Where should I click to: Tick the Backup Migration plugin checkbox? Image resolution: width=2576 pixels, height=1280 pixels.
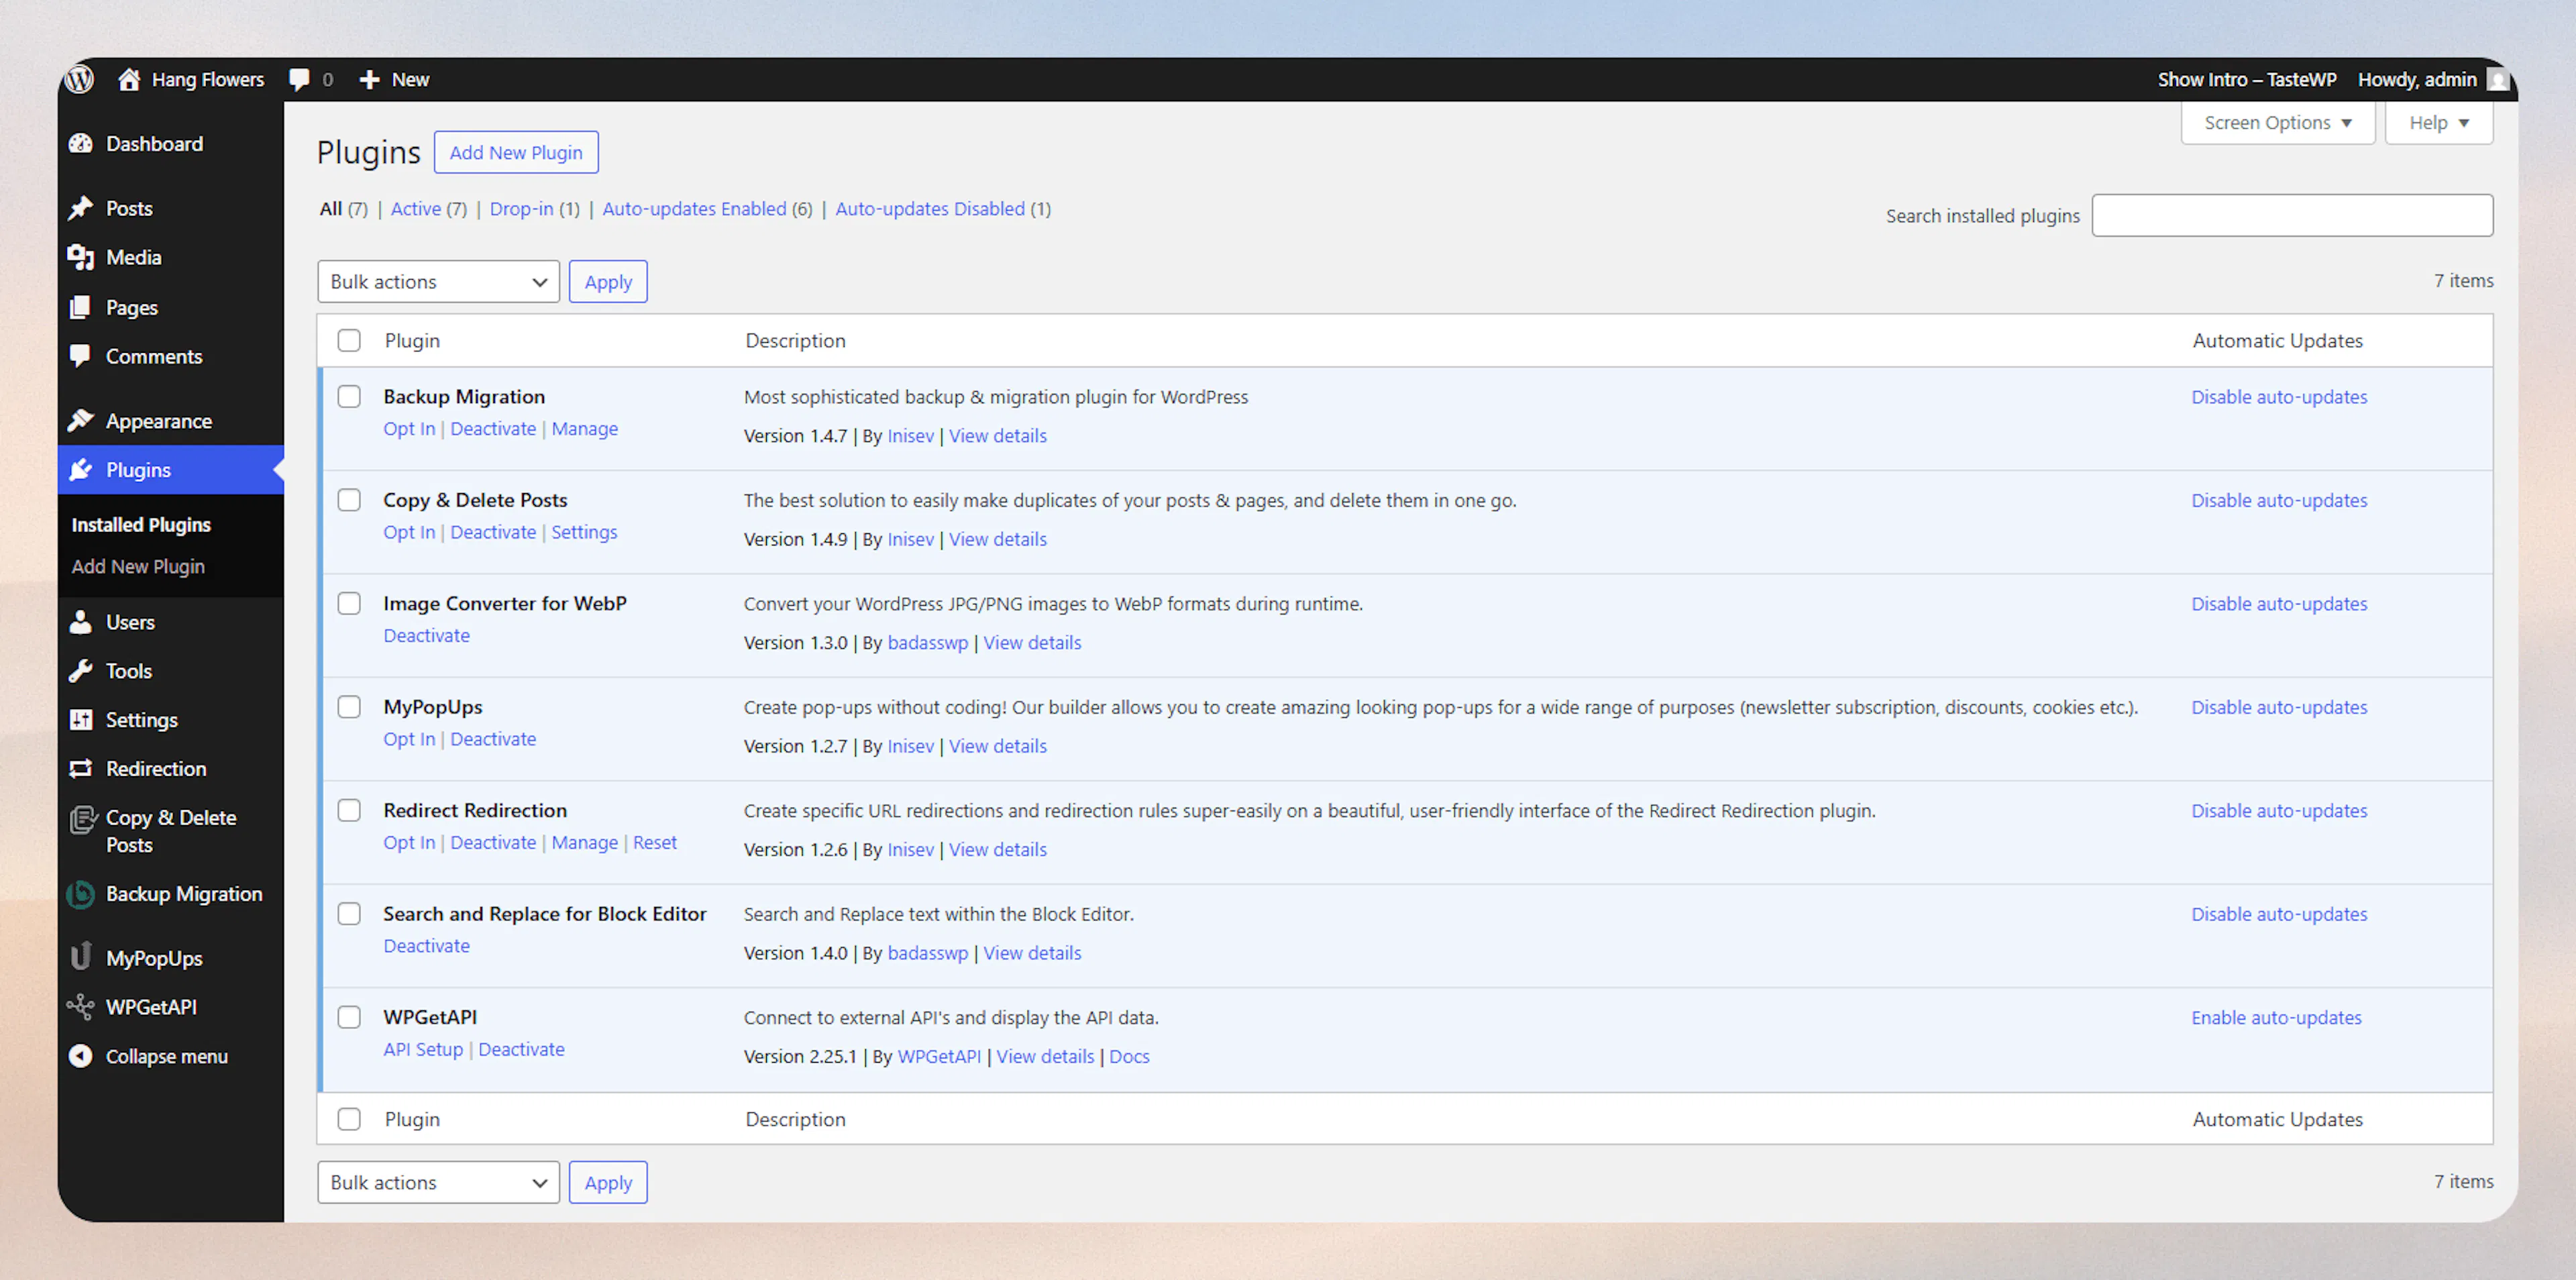click(349, 396)
